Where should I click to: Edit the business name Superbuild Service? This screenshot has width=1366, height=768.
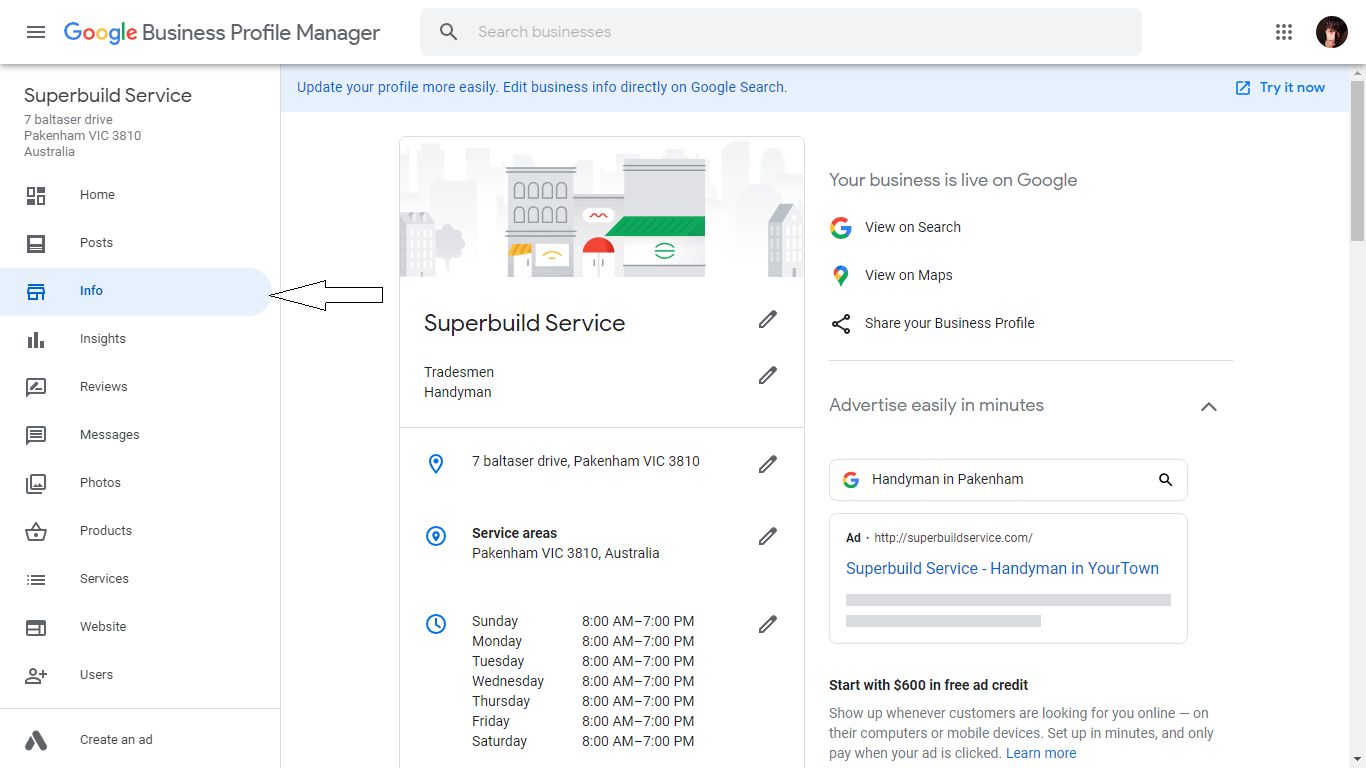coord(767,319)
